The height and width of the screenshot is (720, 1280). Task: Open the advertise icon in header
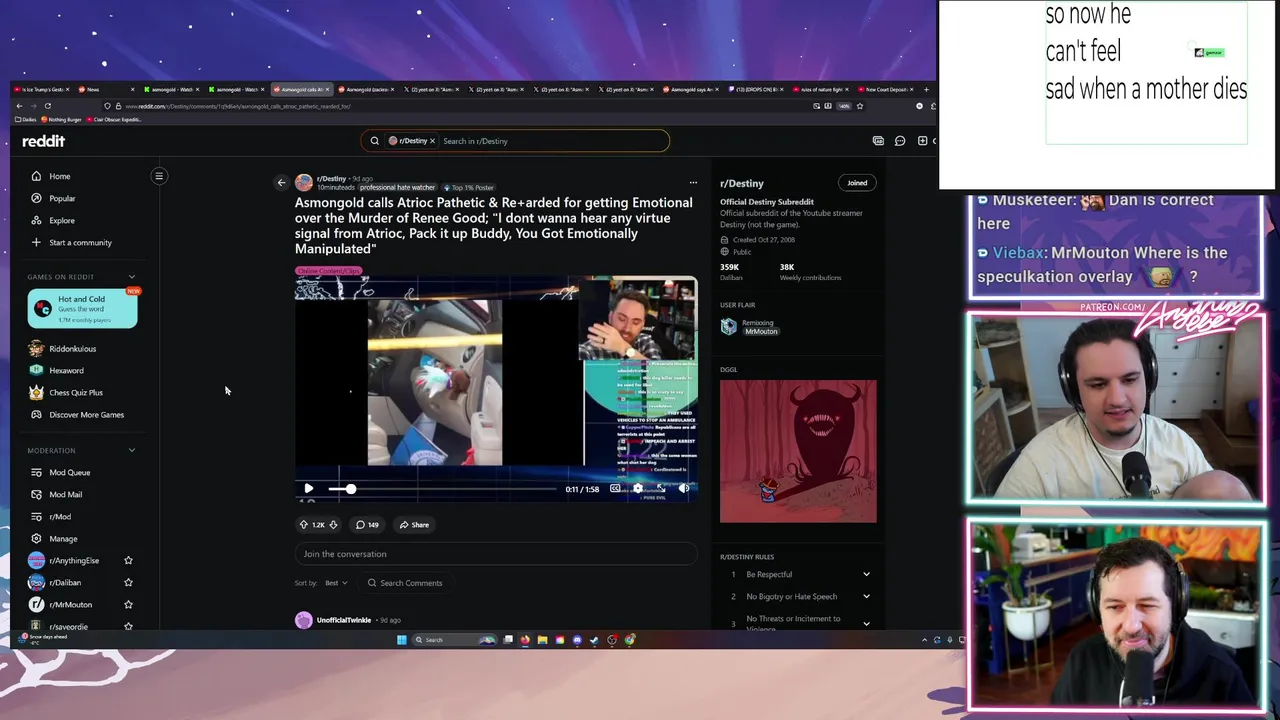[878, 141]
